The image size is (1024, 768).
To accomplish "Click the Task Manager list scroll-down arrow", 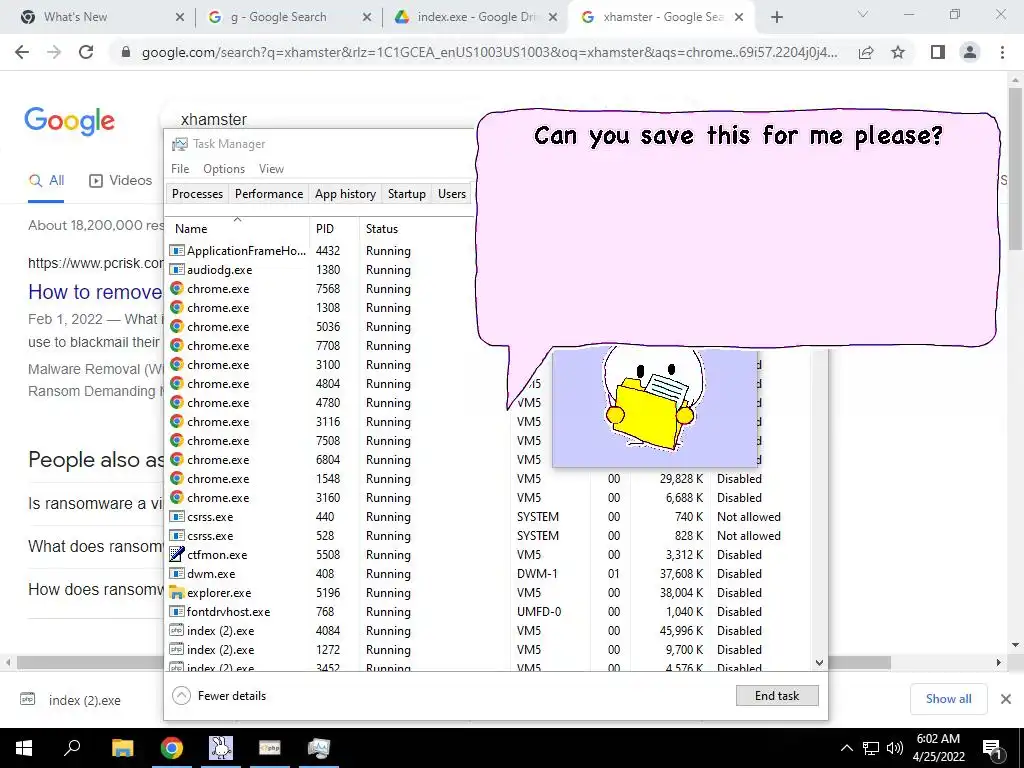I will point(819,663).
